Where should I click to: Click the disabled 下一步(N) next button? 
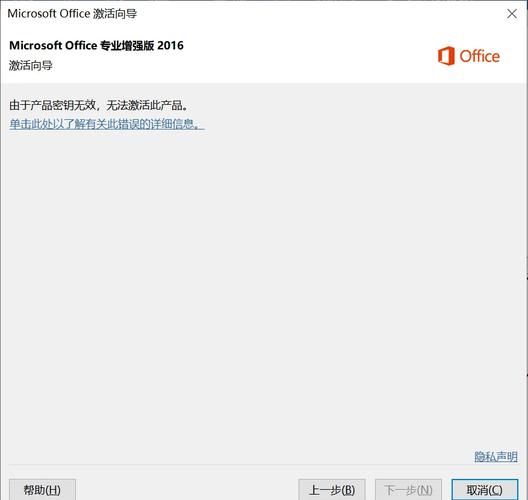(408, 490)
